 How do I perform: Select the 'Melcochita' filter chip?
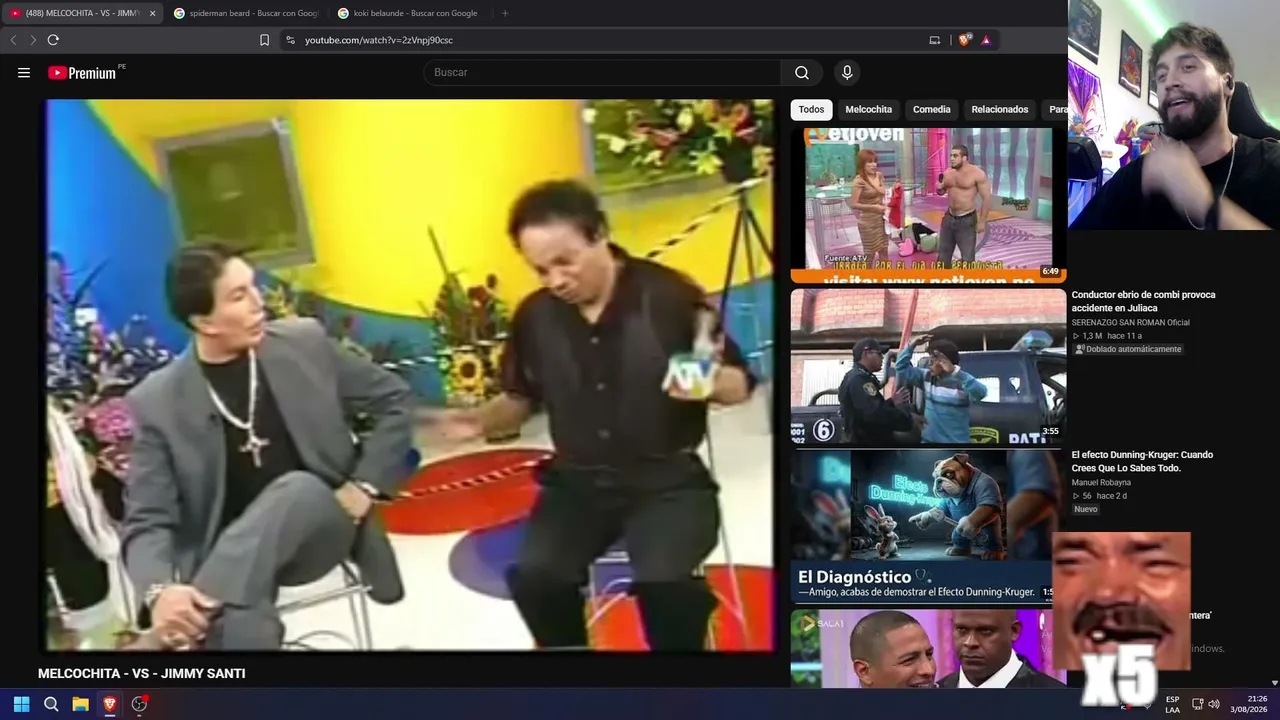coord(869,109)
